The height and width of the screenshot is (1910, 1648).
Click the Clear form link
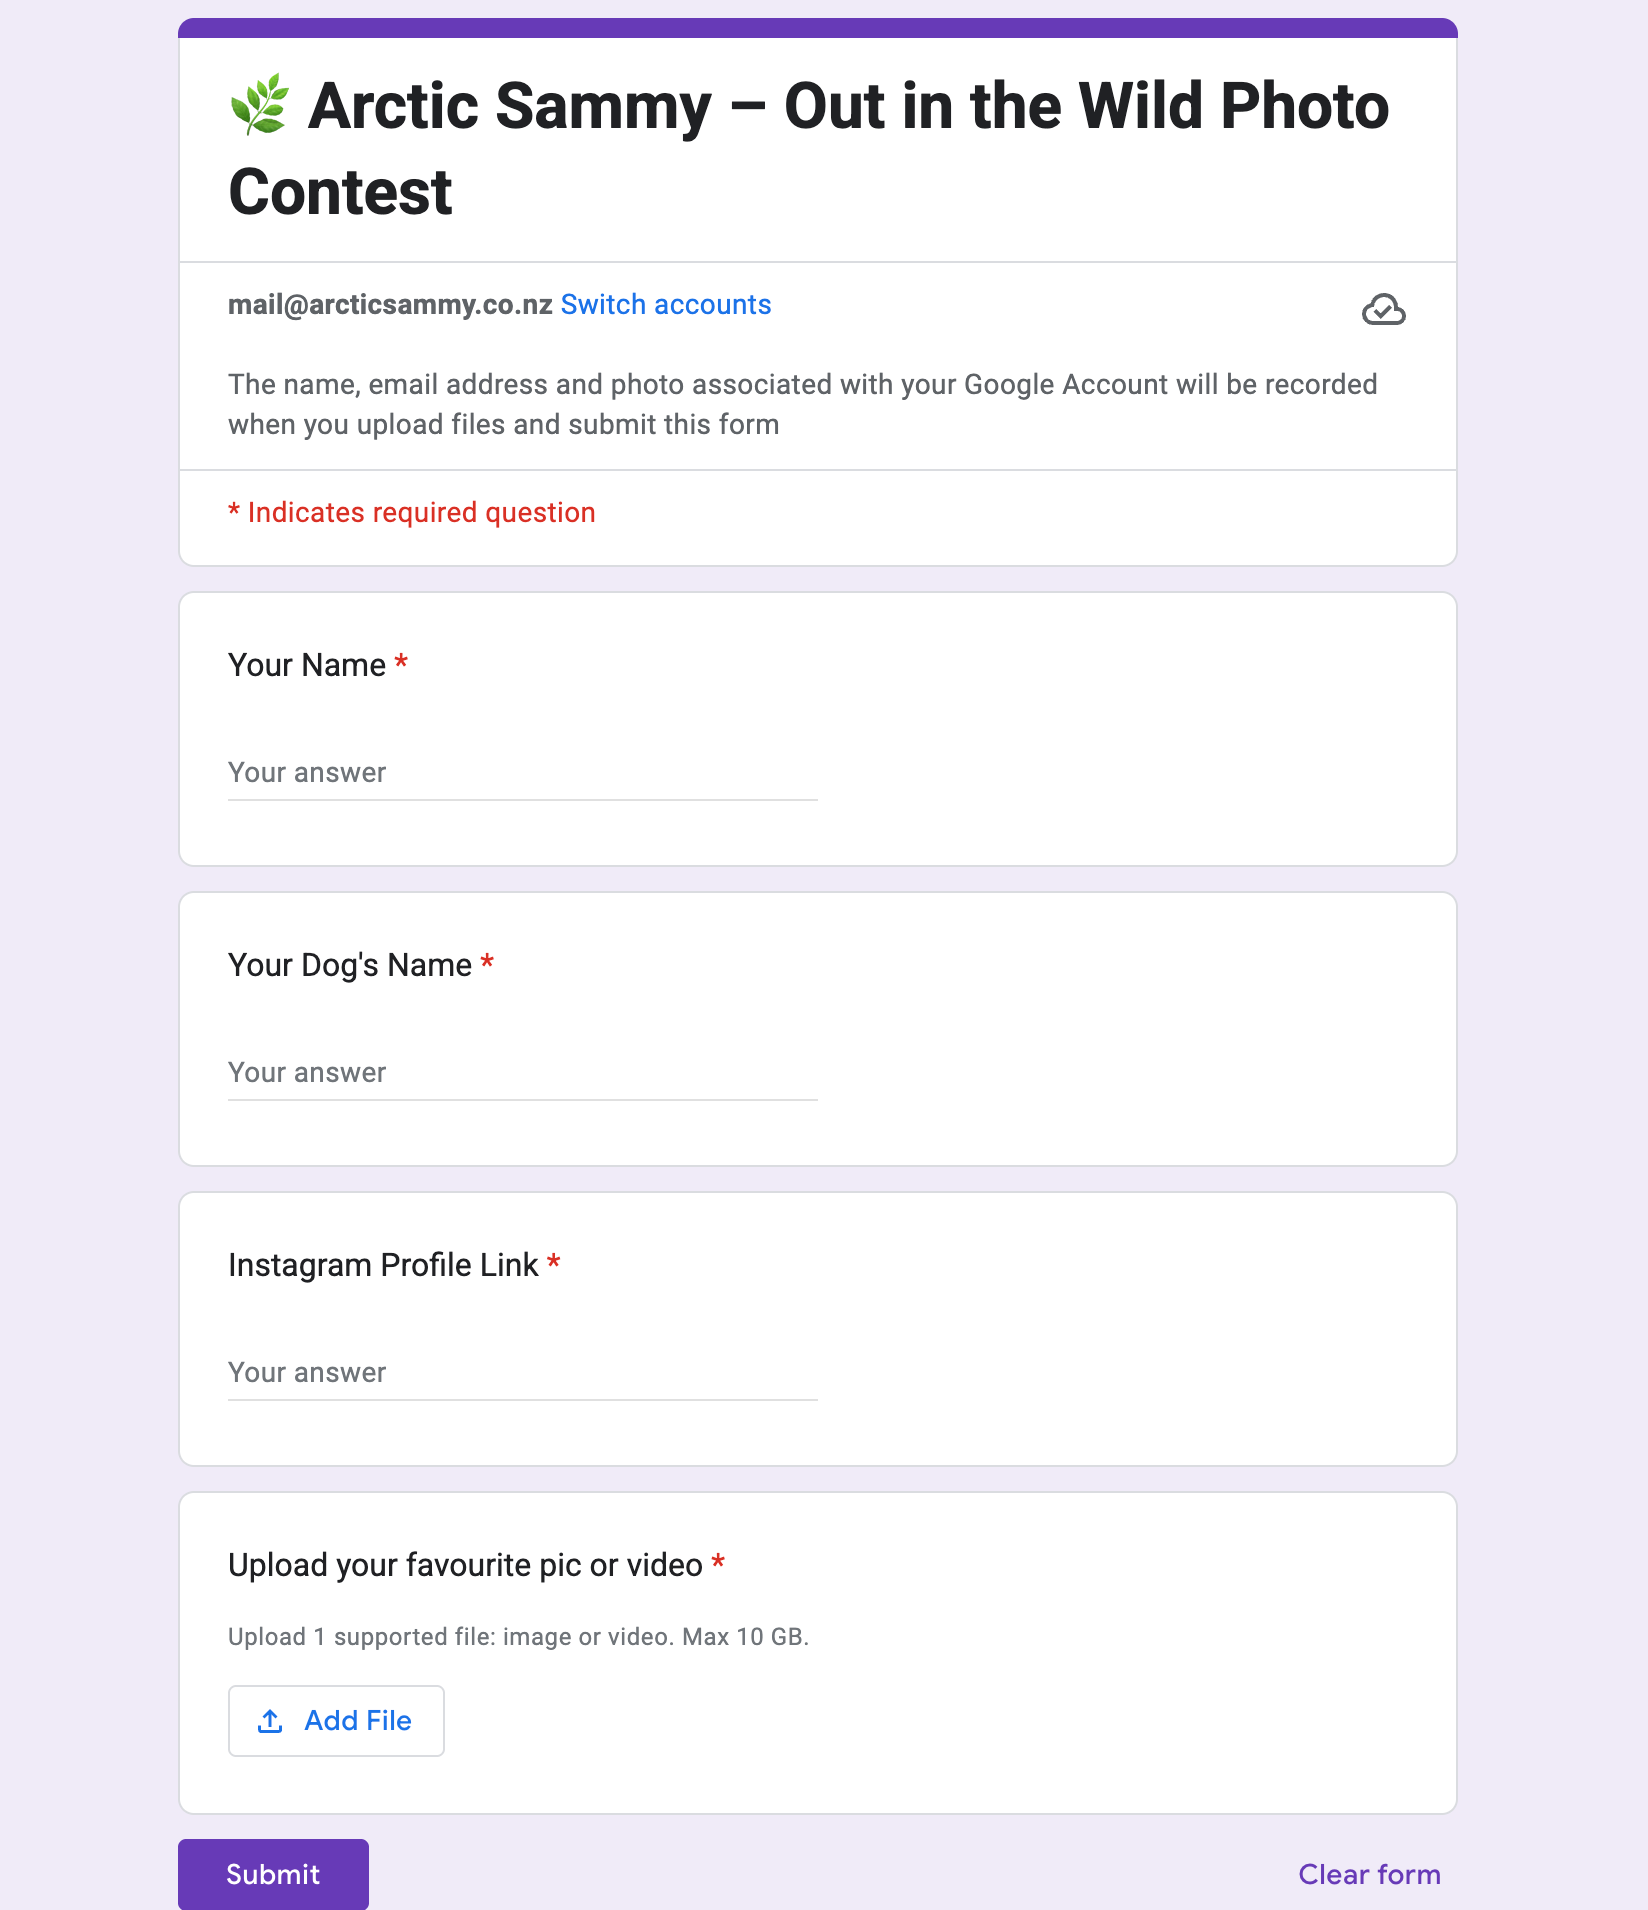point(1369,1874)
